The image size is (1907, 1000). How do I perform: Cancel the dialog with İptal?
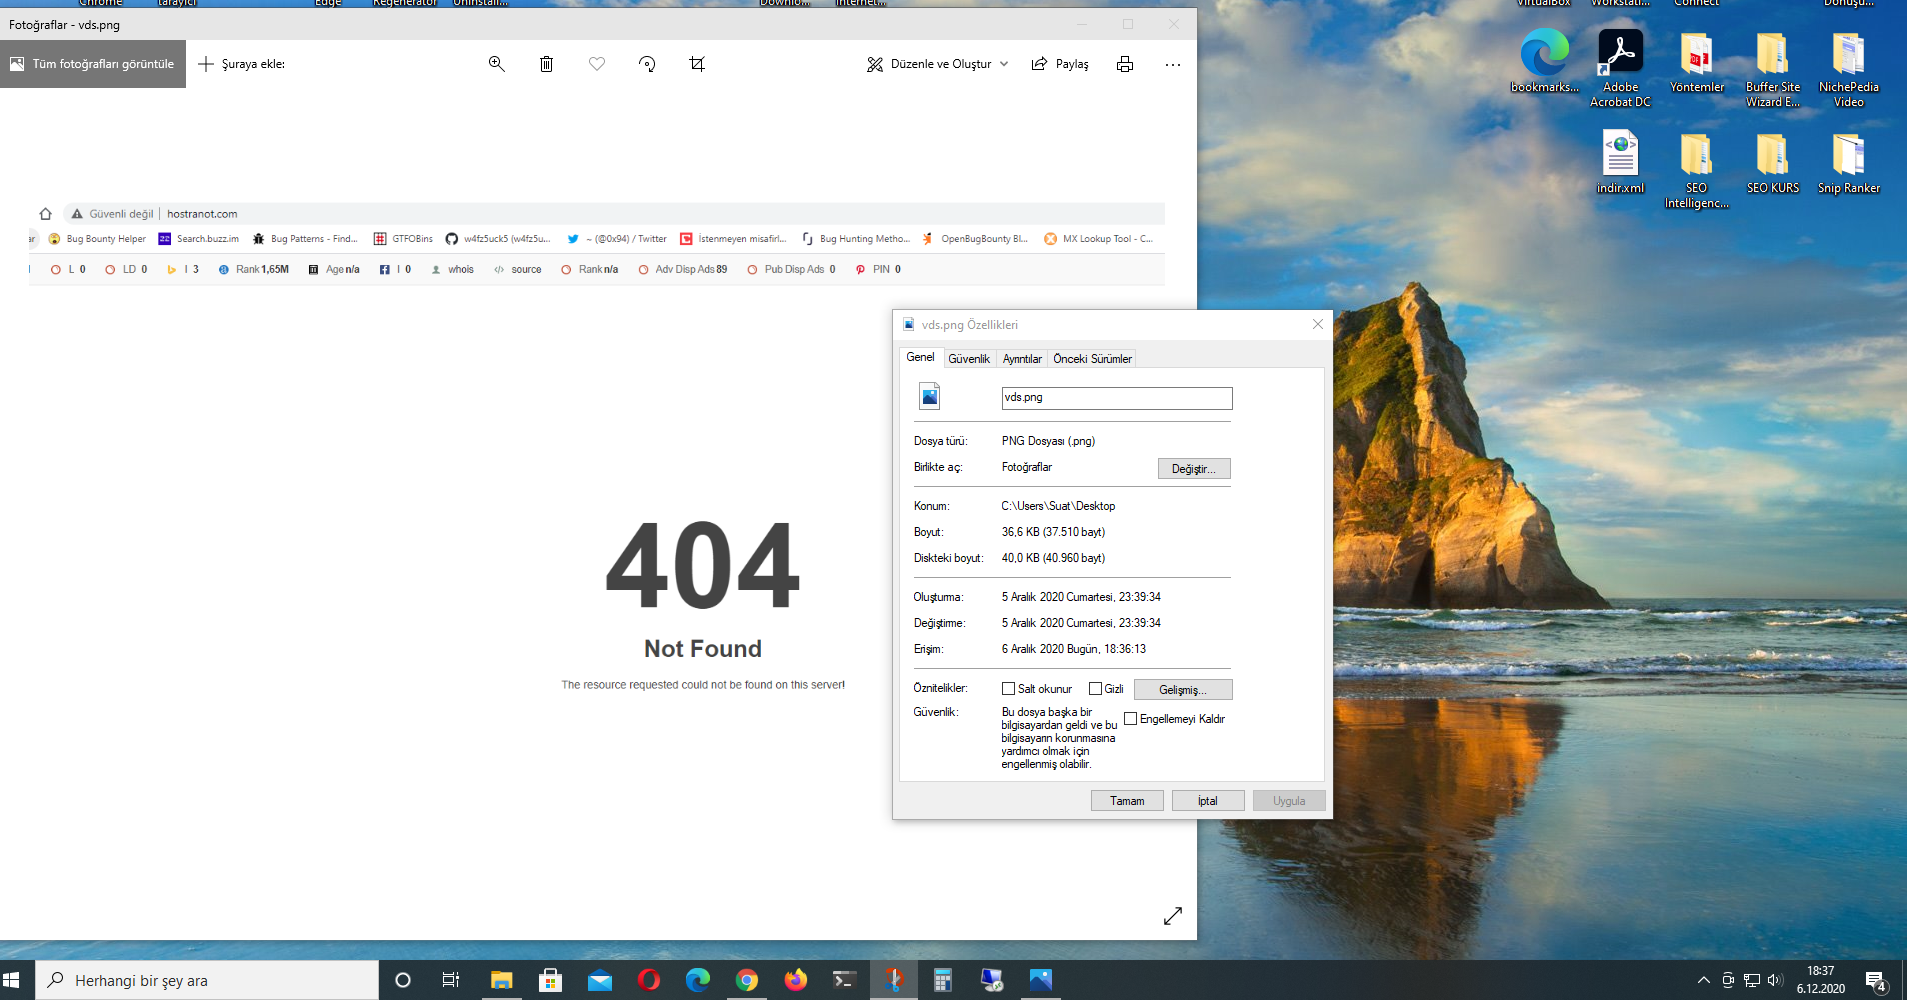(1208, 801)
